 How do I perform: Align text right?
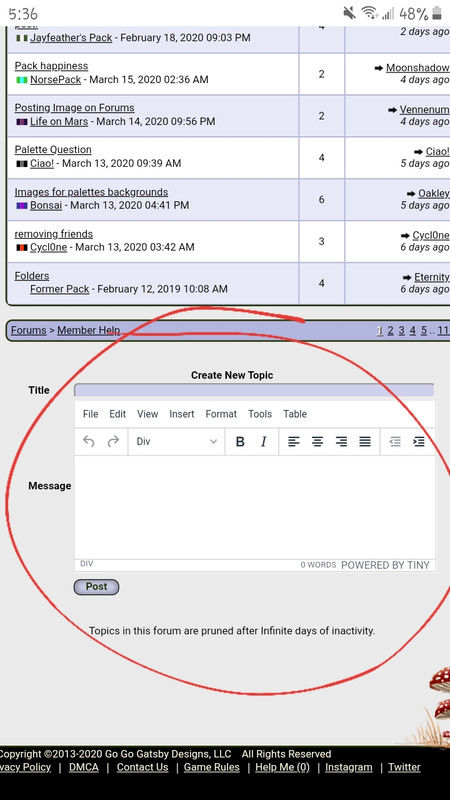[x=341, y=442]
